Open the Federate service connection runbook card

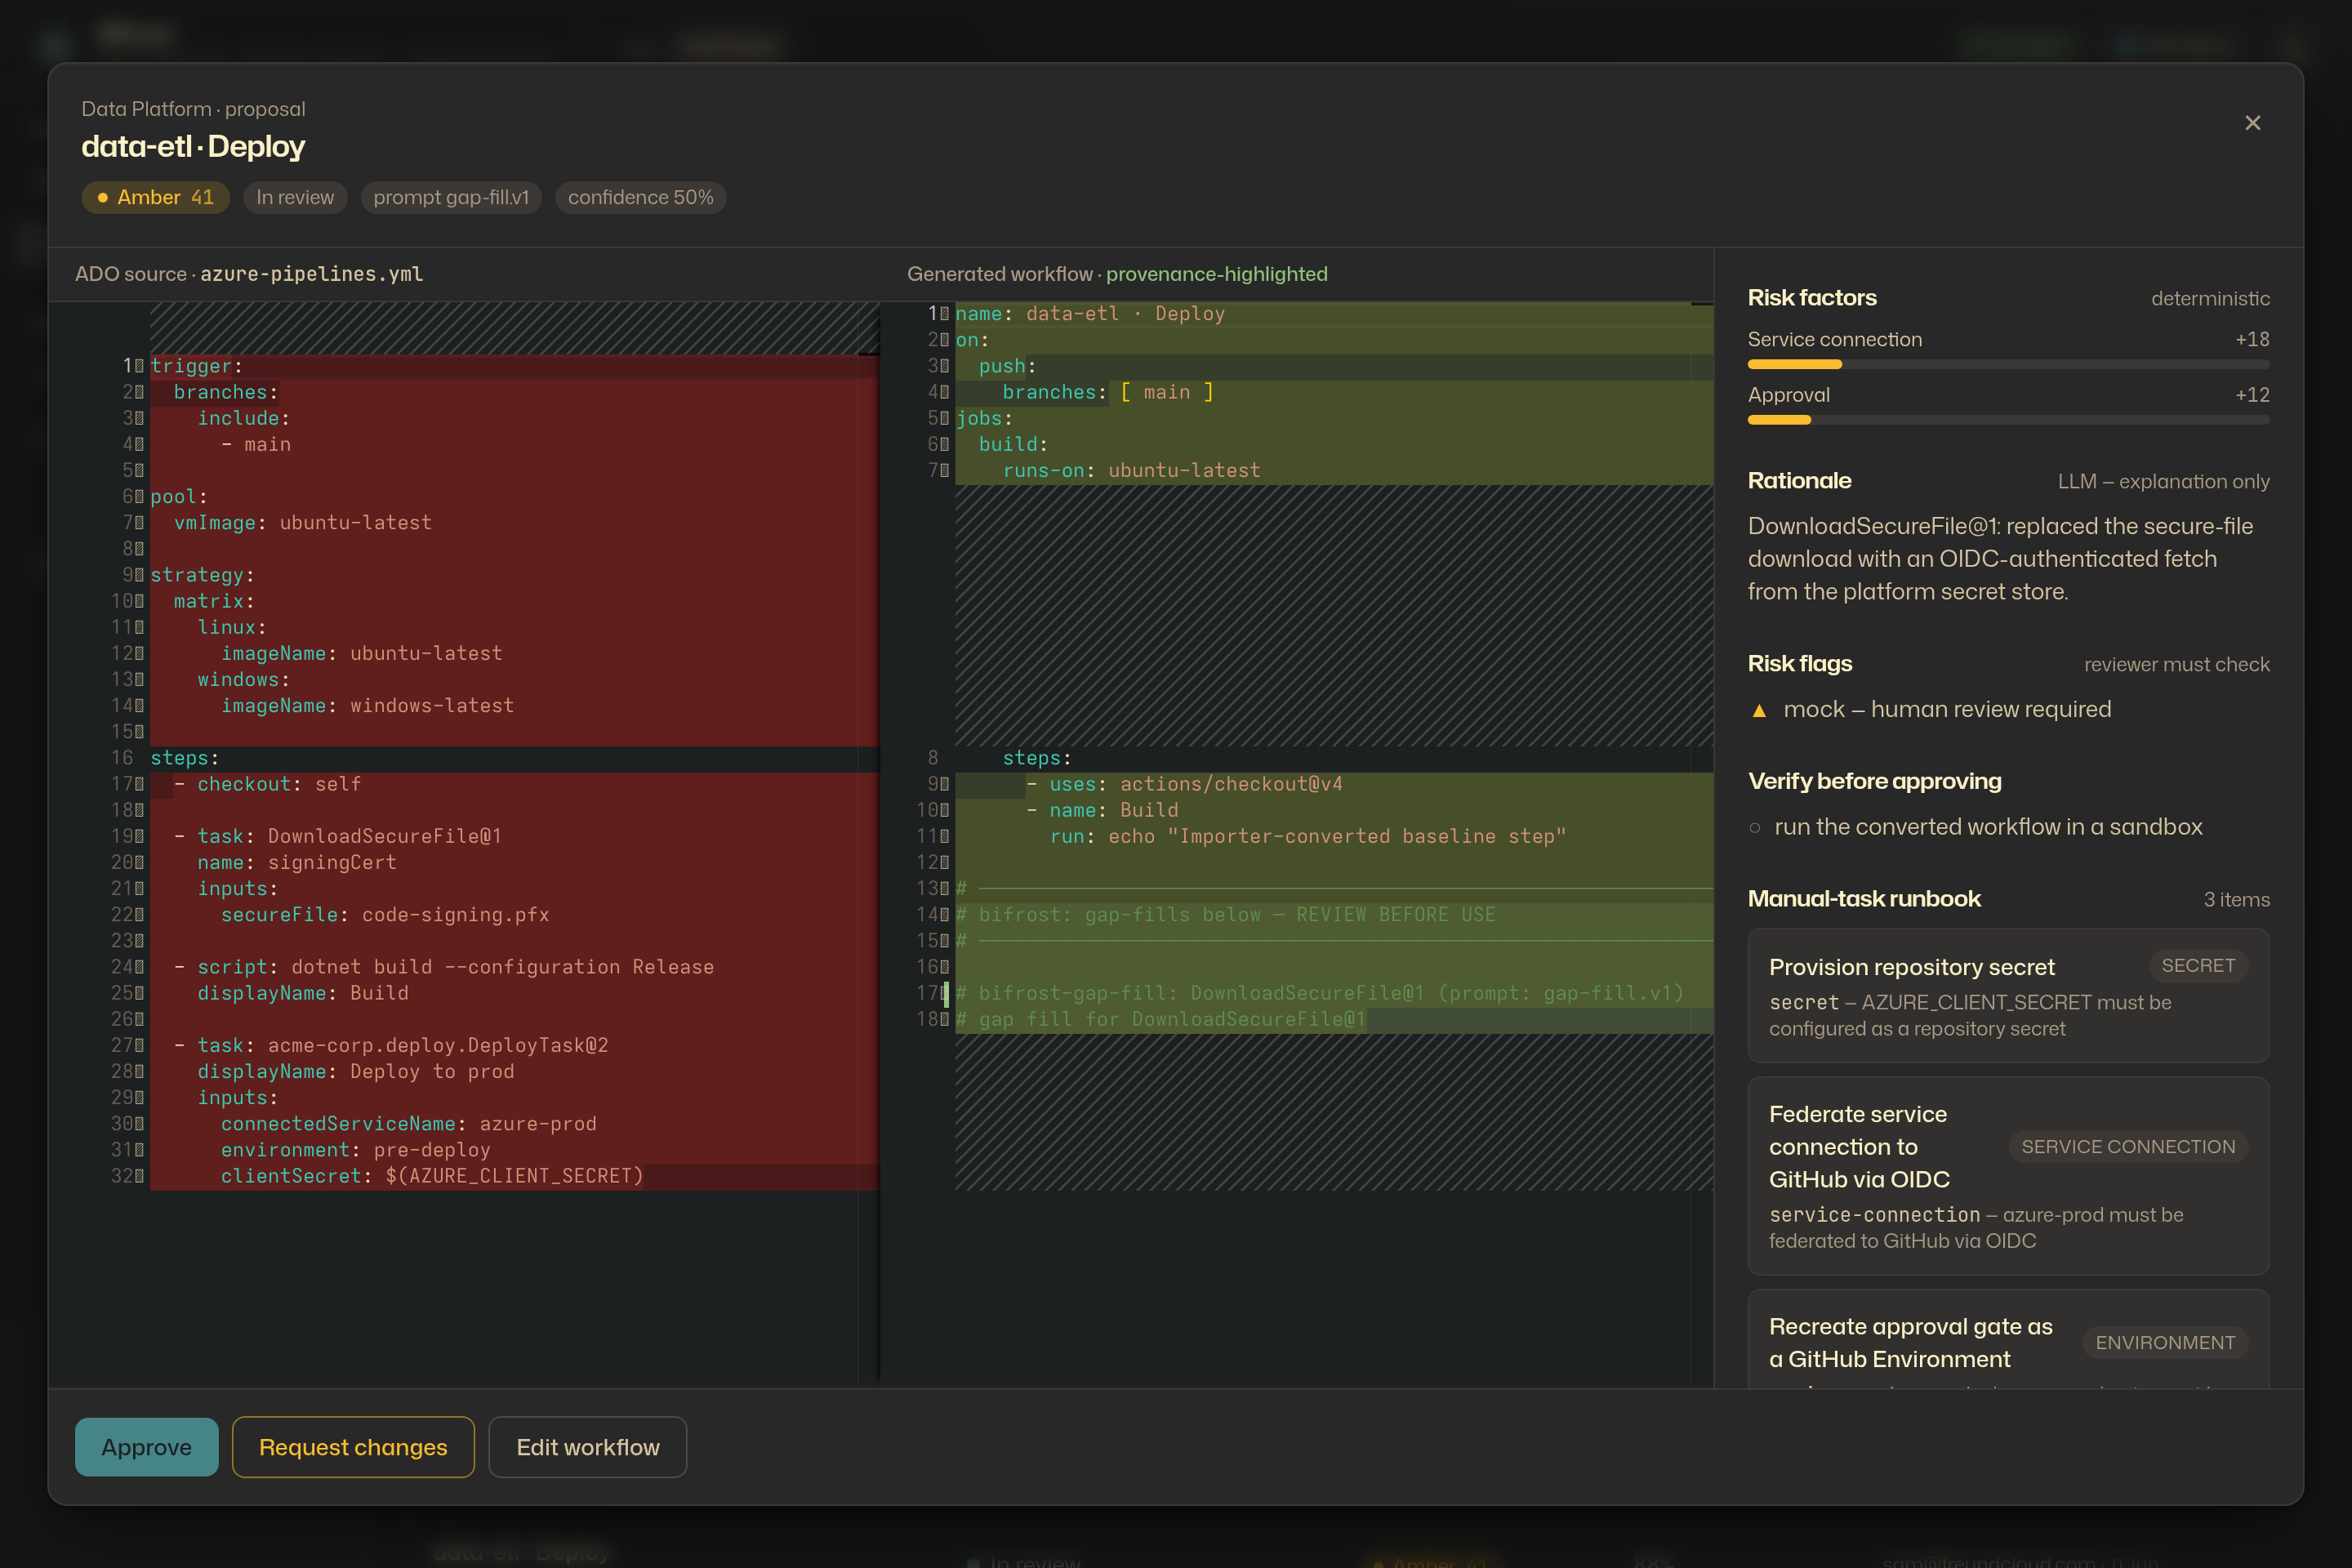coord(2008,1175)
